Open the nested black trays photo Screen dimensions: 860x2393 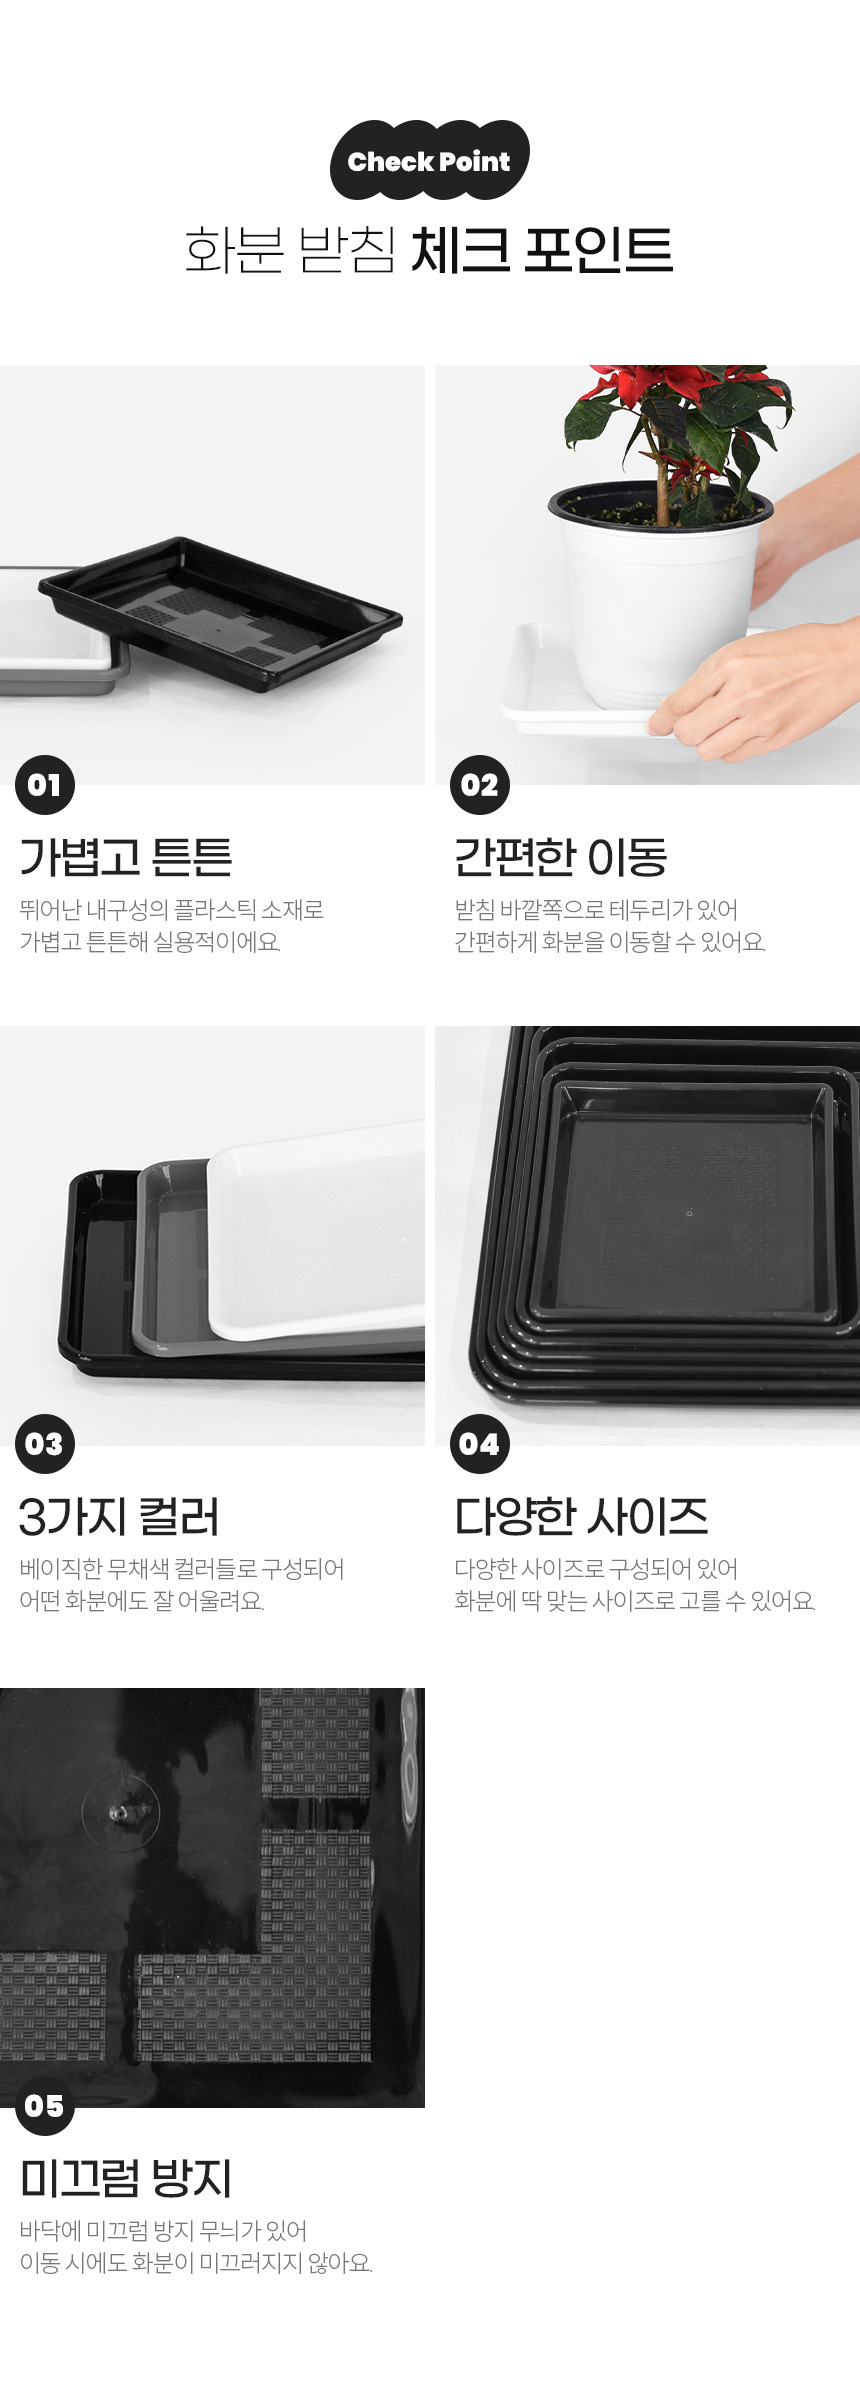tap(647, 1235)
